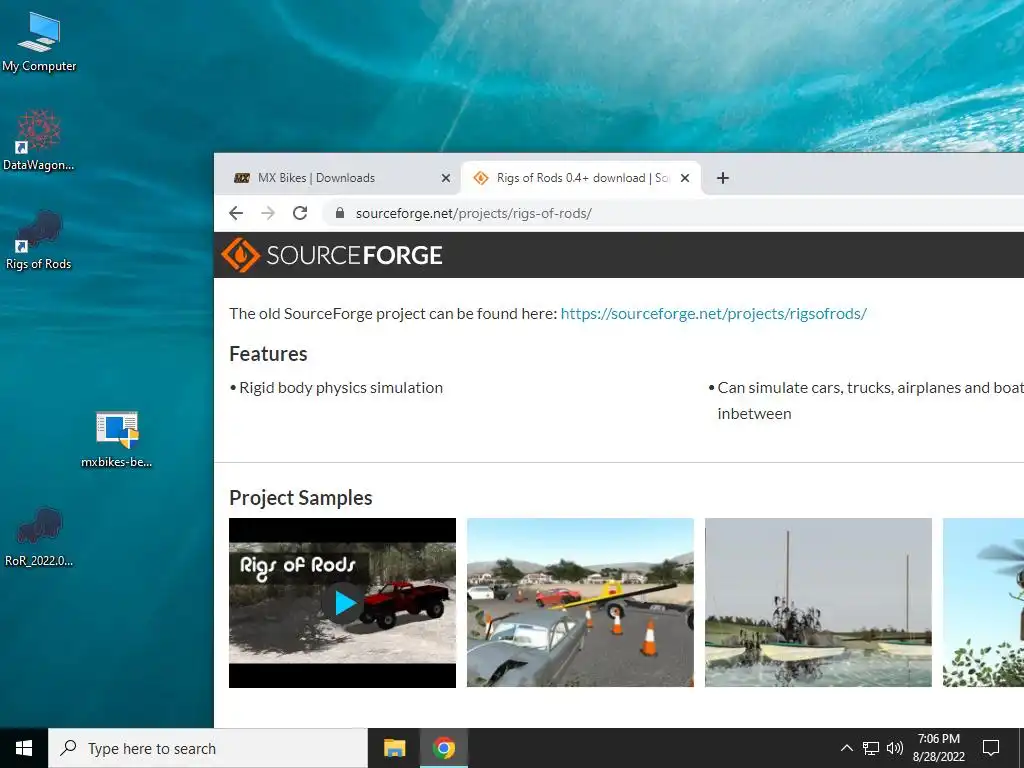Select the Rigs of Rods download tab
Viewport: 1024px width, 768px height.
click(x=581, y=178)
